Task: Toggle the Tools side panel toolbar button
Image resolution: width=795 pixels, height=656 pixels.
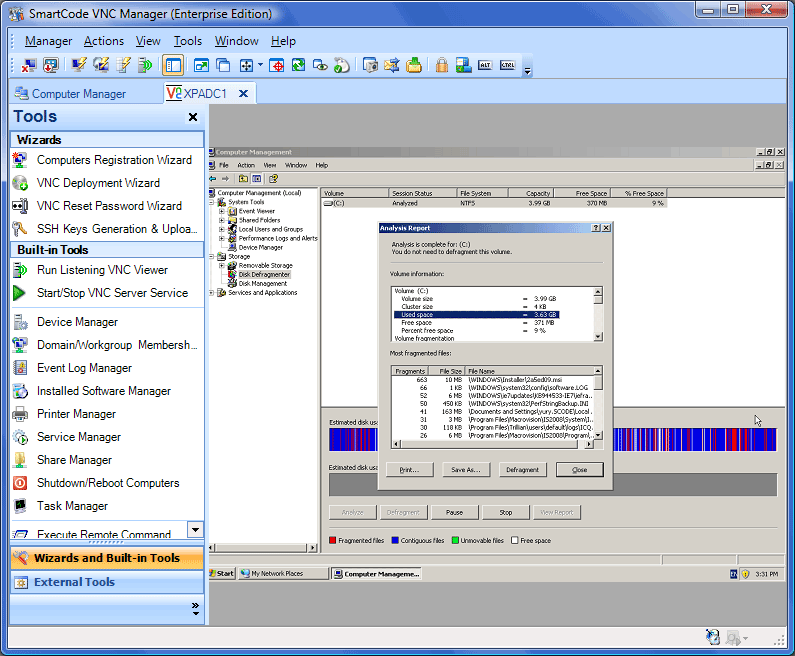Action: tap(173, 65)
